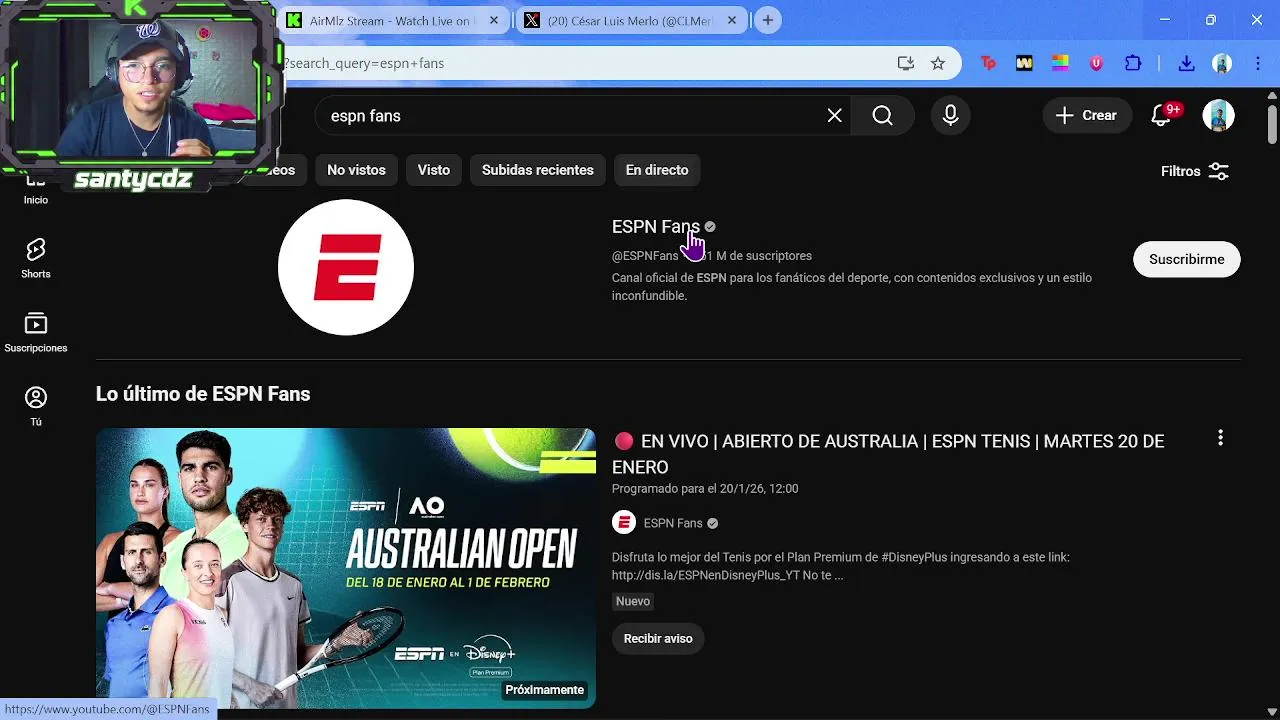Screen dimensions: 1280x720
Task: Open the rainbow stripes browser extension
Action: [1060, 63]
